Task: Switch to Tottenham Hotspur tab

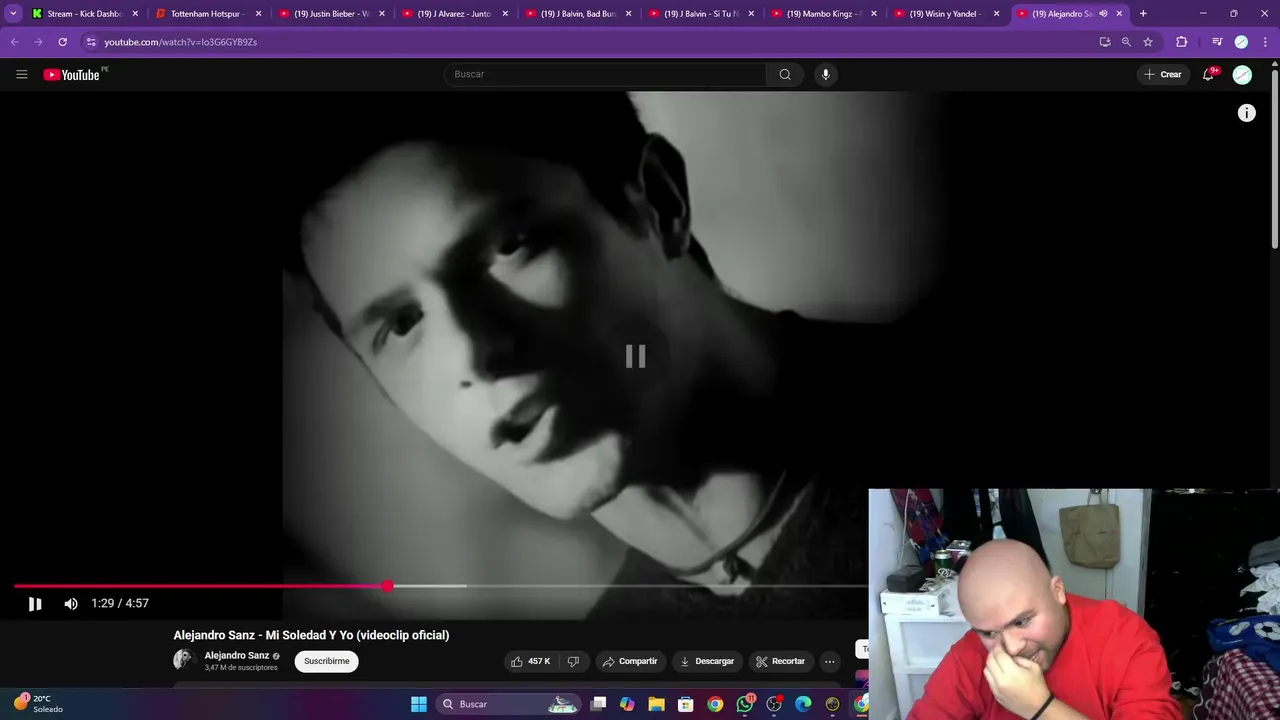Action: point(207,14)
